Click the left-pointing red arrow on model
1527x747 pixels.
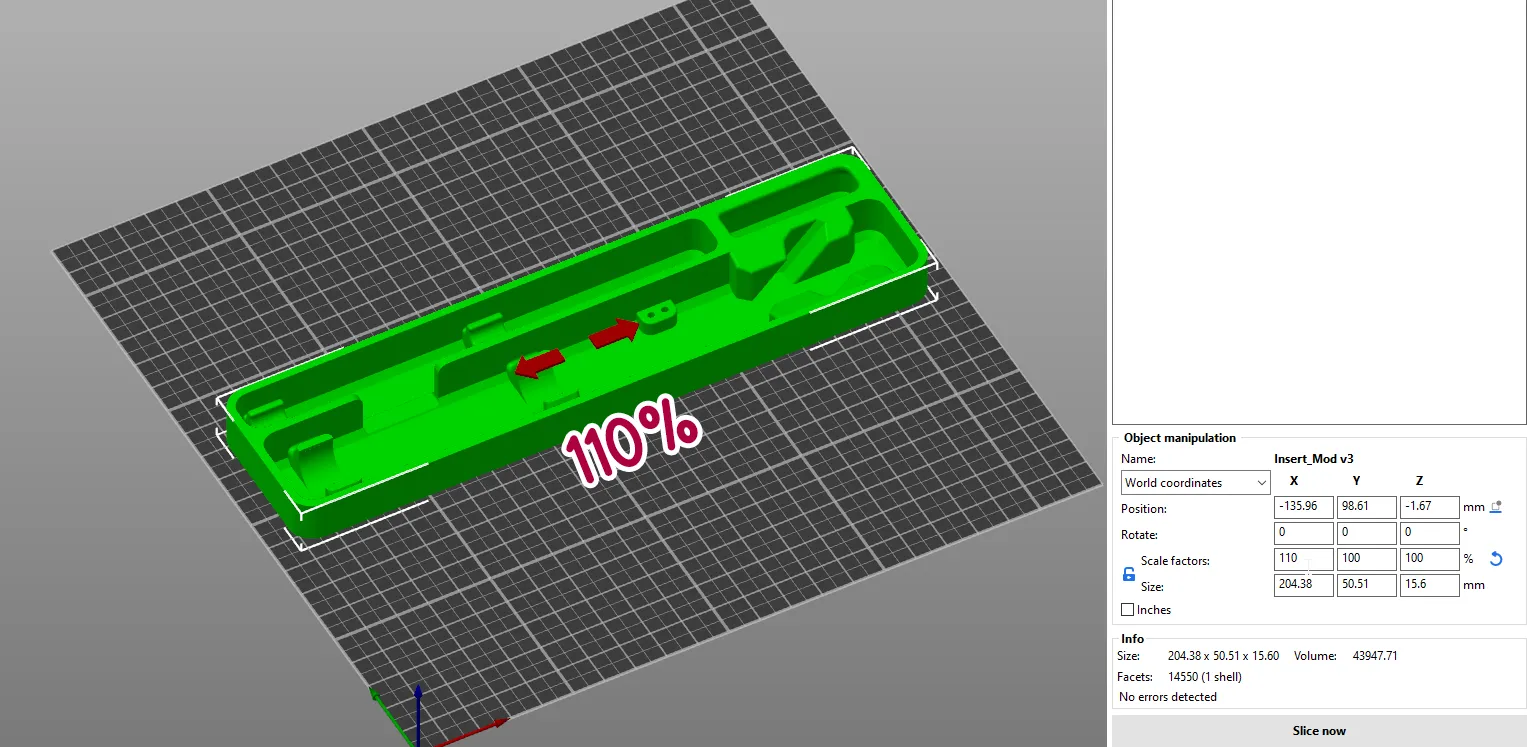point(539,363)
